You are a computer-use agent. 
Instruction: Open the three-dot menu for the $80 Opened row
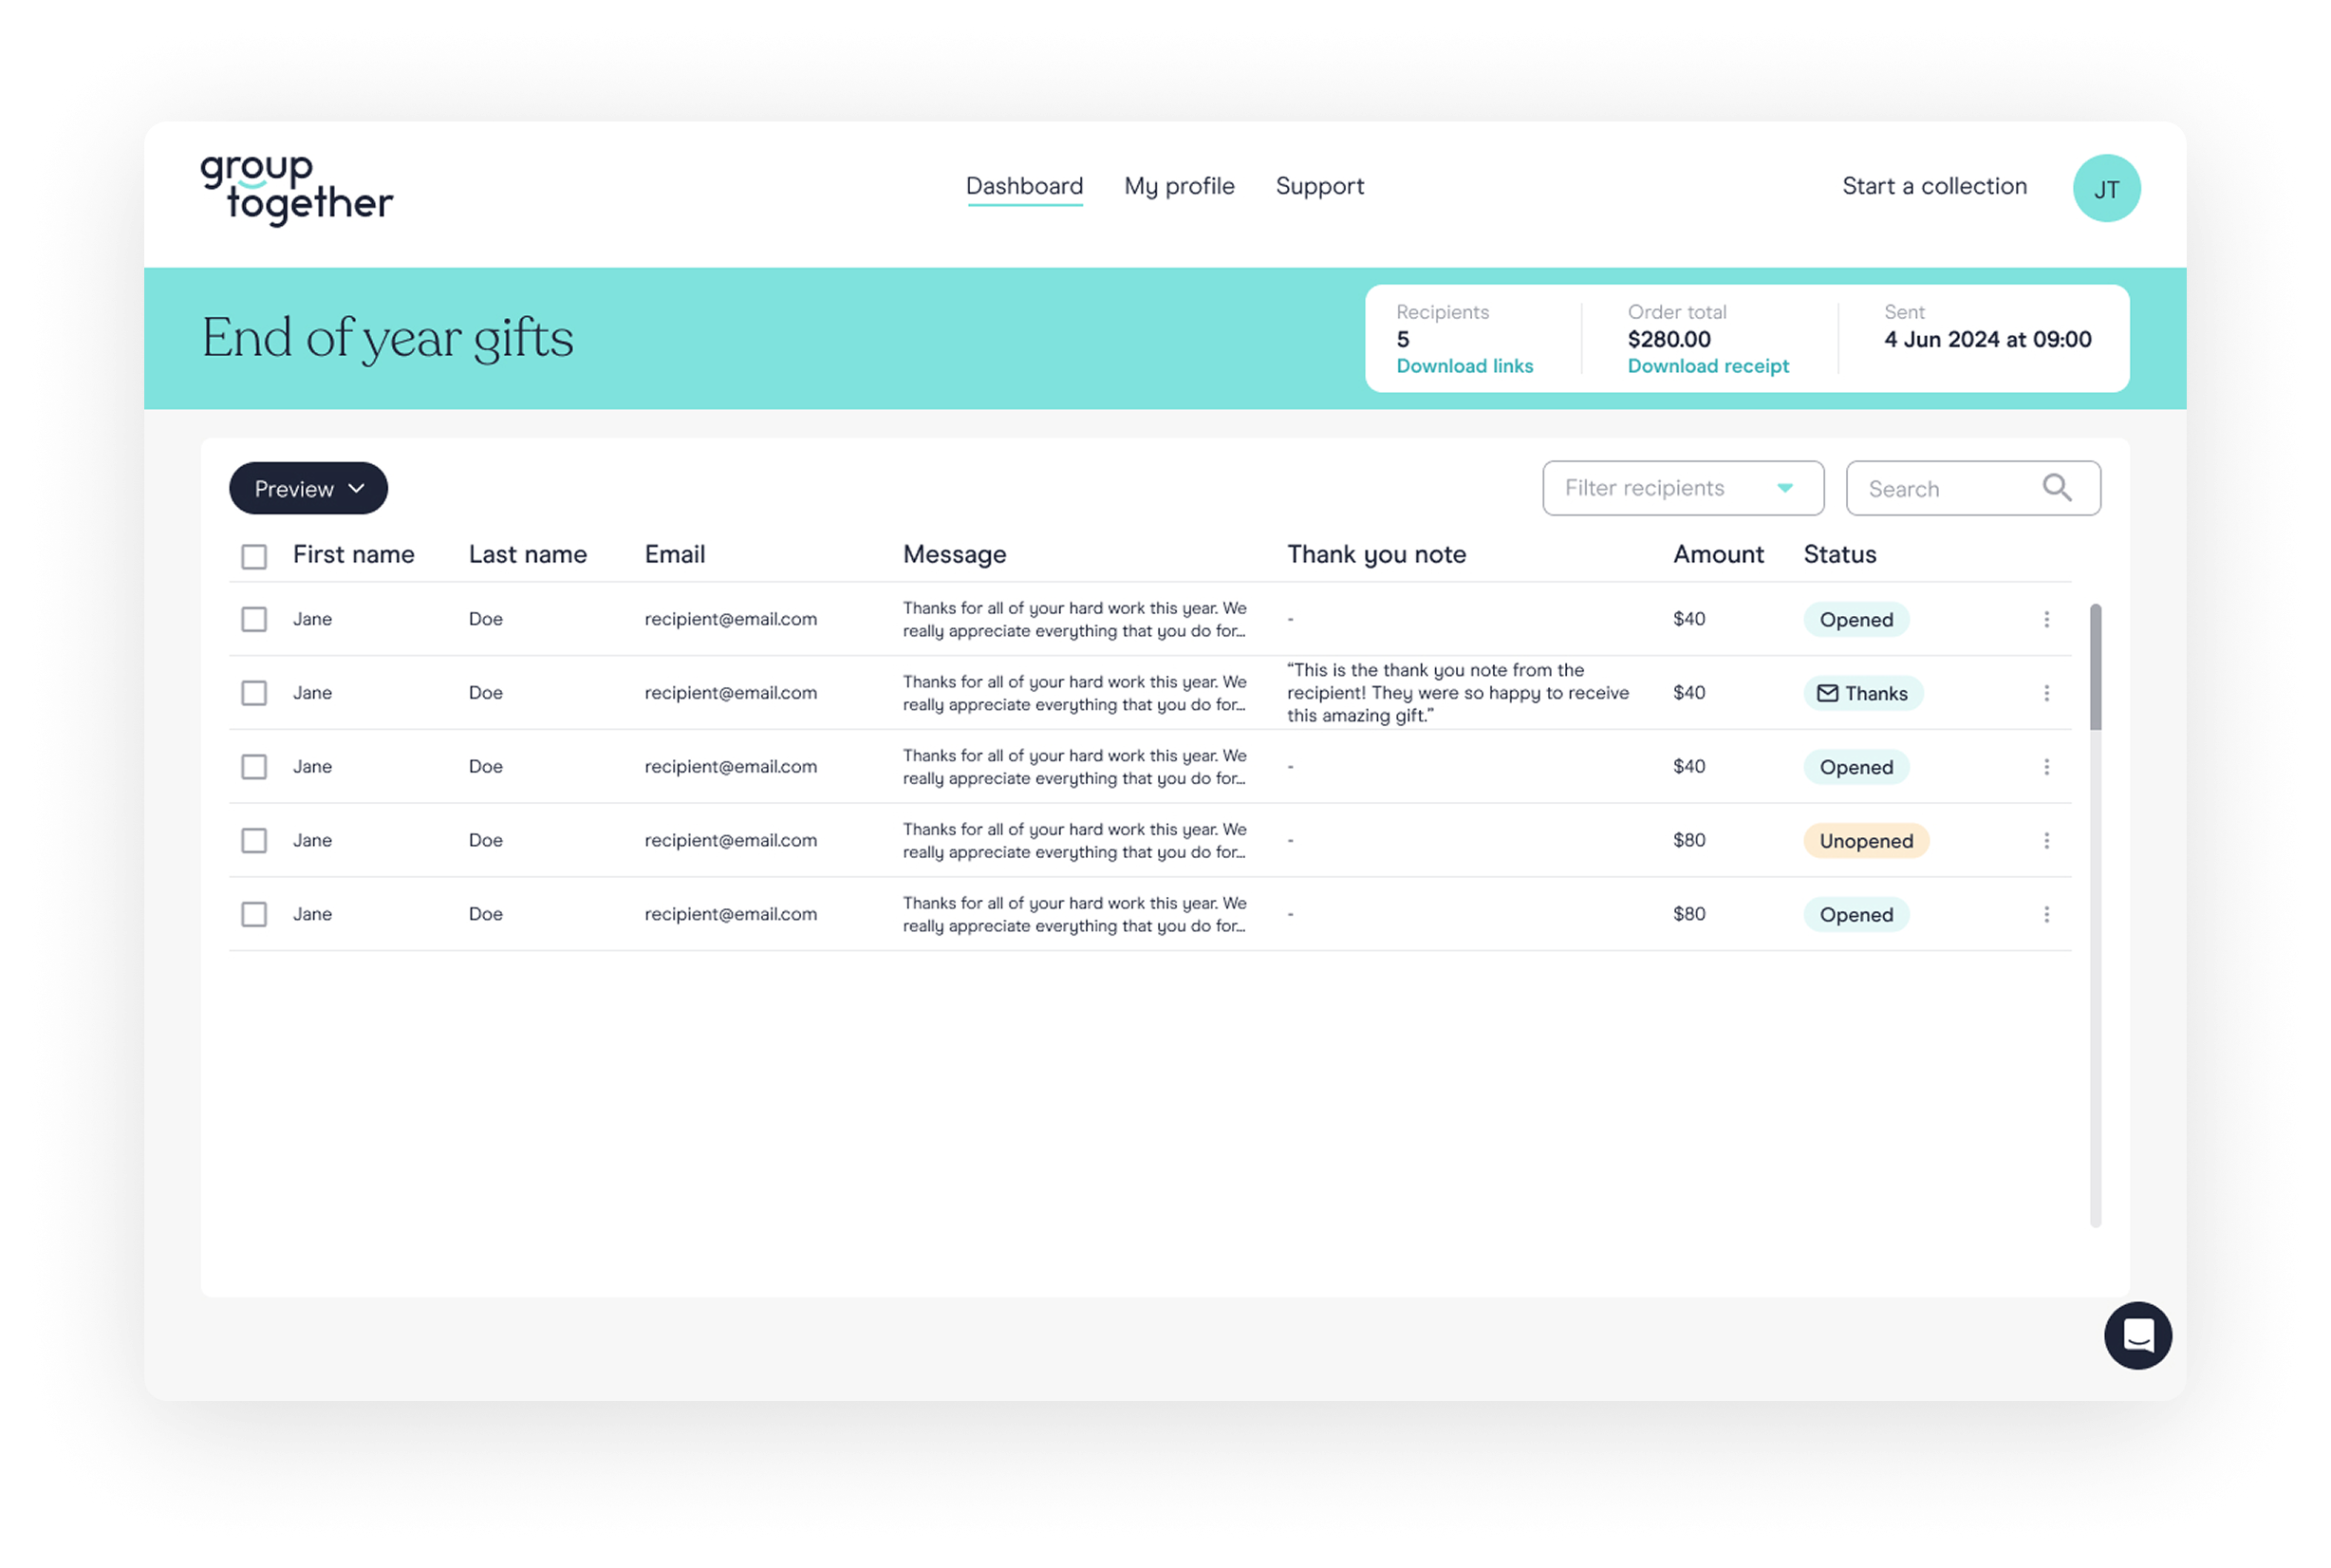pos(2046,914)
